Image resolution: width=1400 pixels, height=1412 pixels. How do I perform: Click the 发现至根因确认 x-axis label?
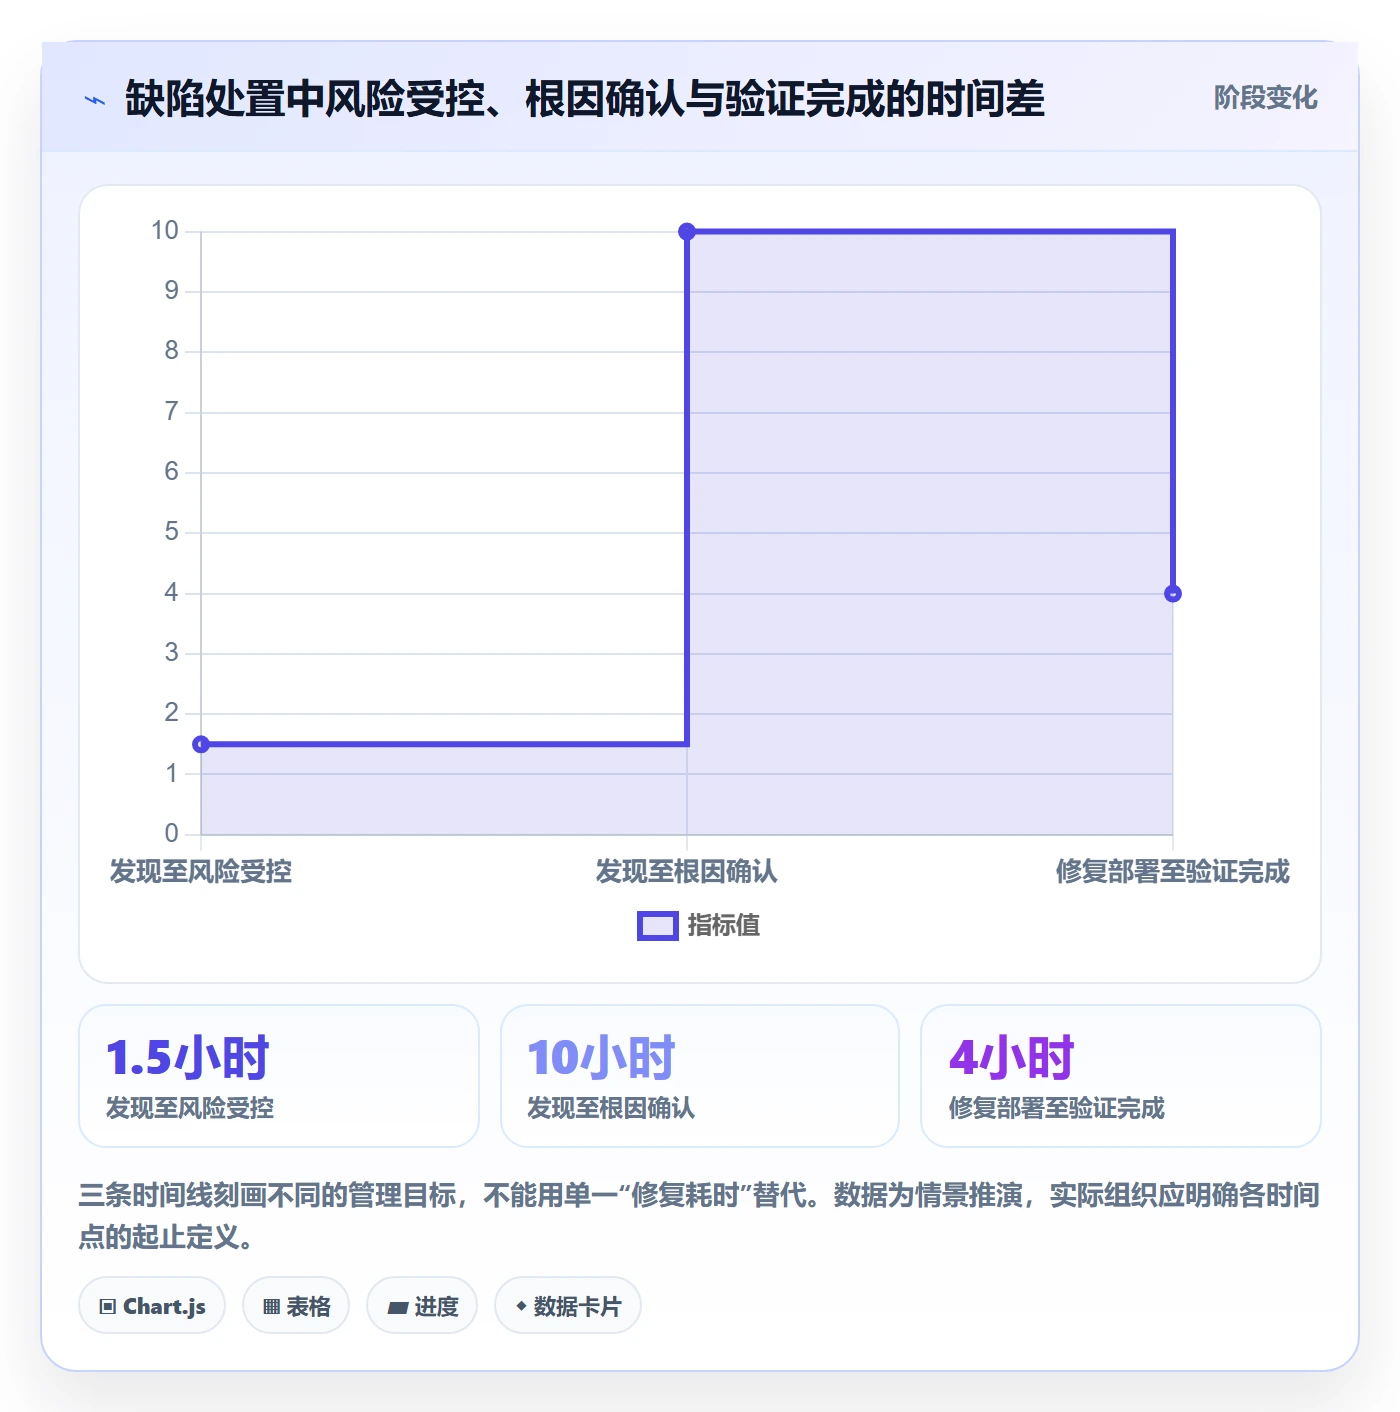687,871
